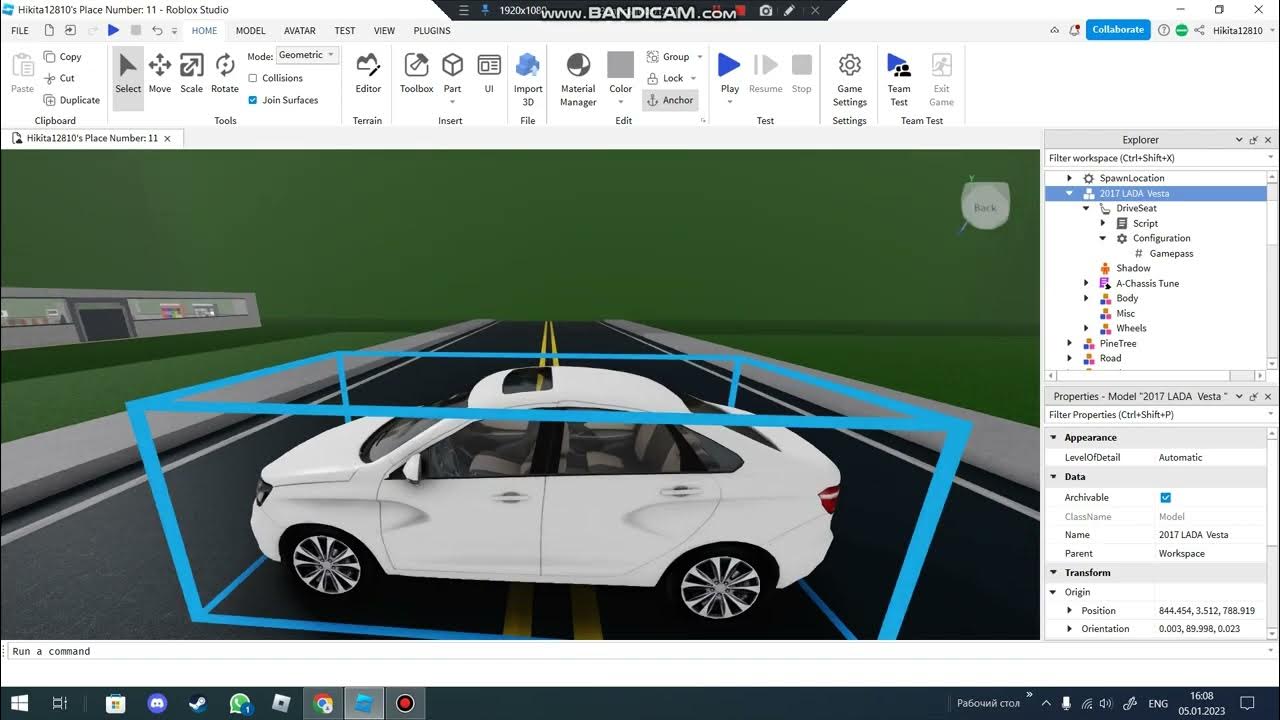Open the Play dropdown arrow
The image size is (1280, 720).
730,102
